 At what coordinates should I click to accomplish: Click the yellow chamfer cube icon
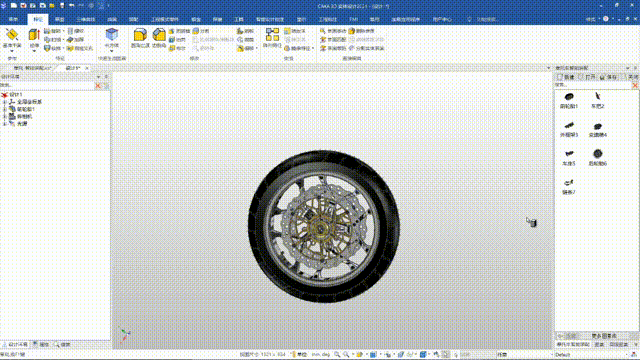pos(159,35)
